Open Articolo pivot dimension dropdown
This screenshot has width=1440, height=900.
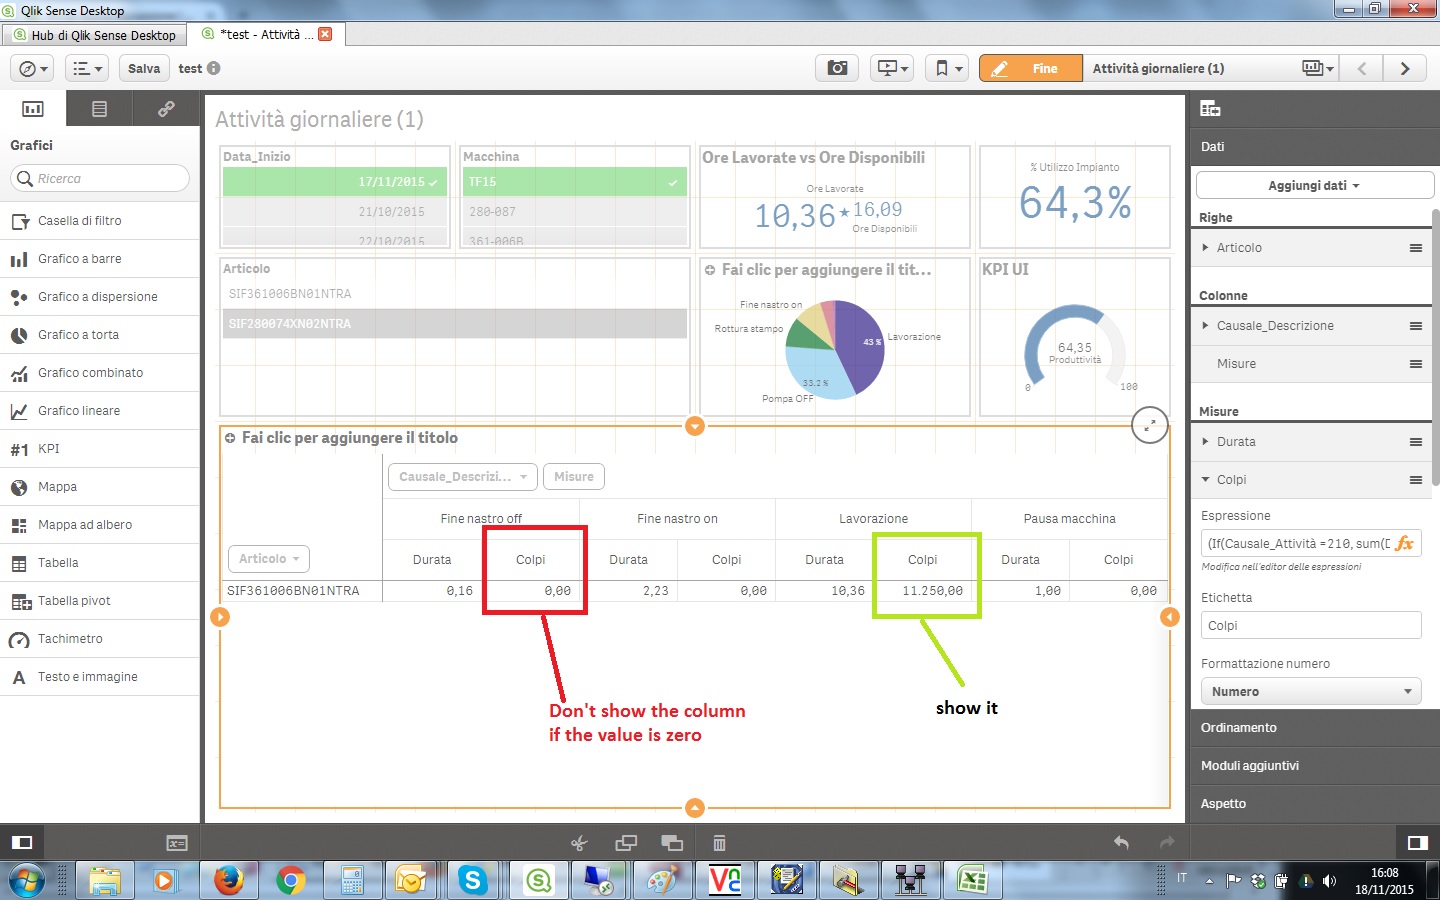tap(269, 559)
